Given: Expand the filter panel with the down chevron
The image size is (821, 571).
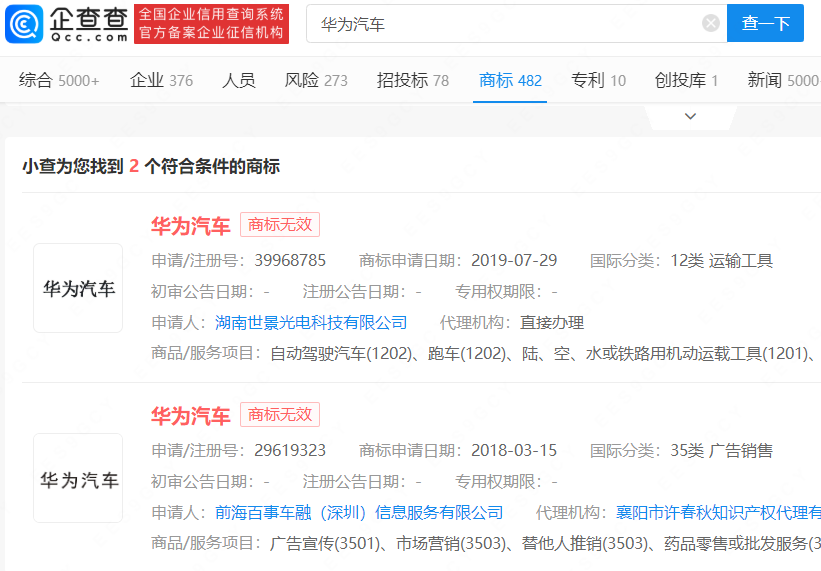Looking at the screenshot, I should click(691, 116).
